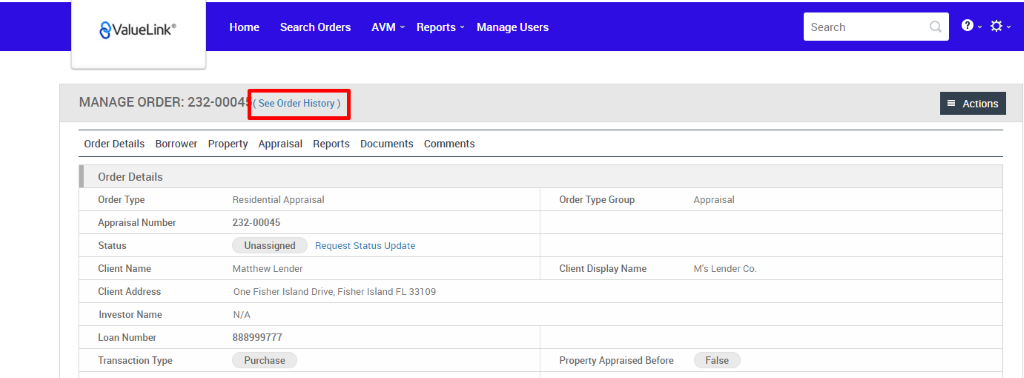Click the ValueLink logo
The width and height of the screenshot is (1024, 378).
click(138, 29)
